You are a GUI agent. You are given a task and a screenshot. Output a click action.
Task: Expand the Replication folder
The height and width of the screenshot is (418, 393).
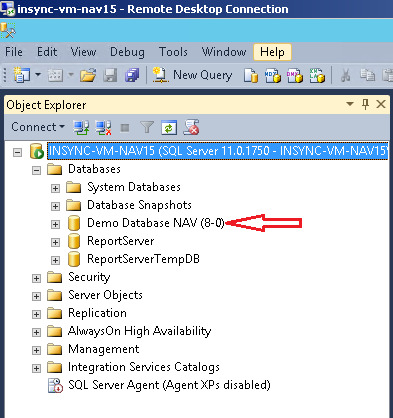pos(36,315)
